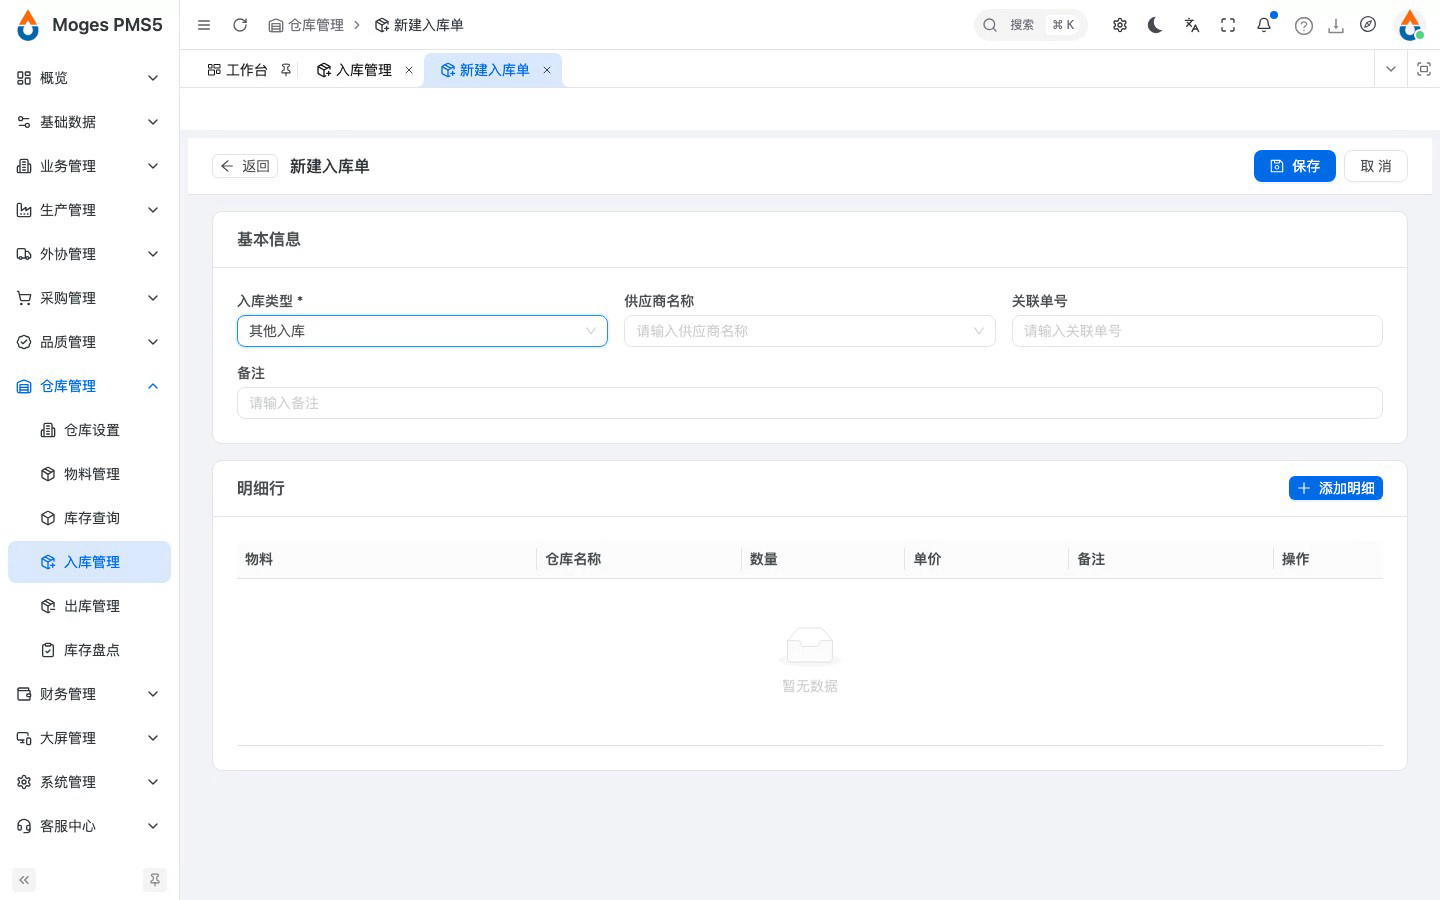
Task: Expand the 生产管理 menu
Action: coord(89,210)
